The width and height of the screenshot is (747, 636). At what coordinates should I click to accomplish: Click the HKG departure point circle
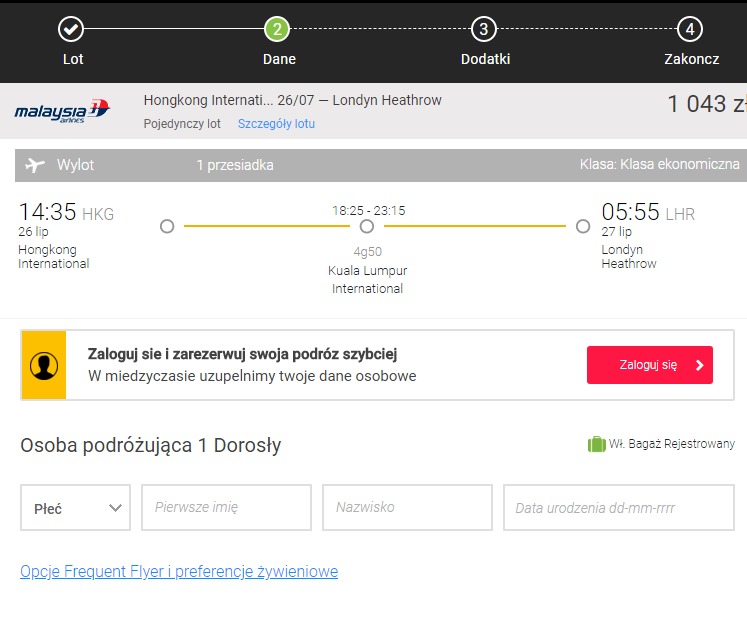click(167, 226)
